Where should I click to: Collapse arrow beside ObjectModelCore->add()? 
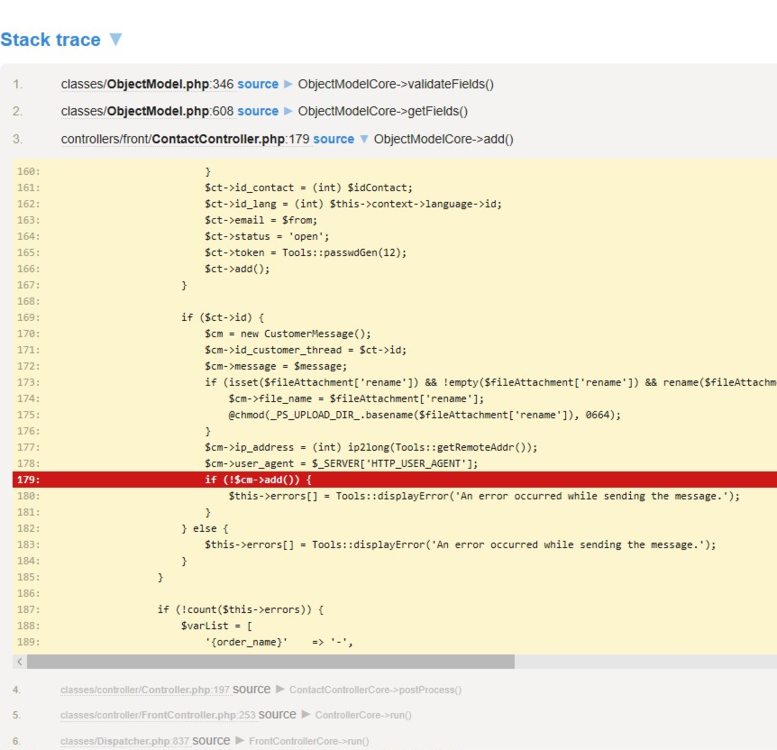[x=364, y=139]
